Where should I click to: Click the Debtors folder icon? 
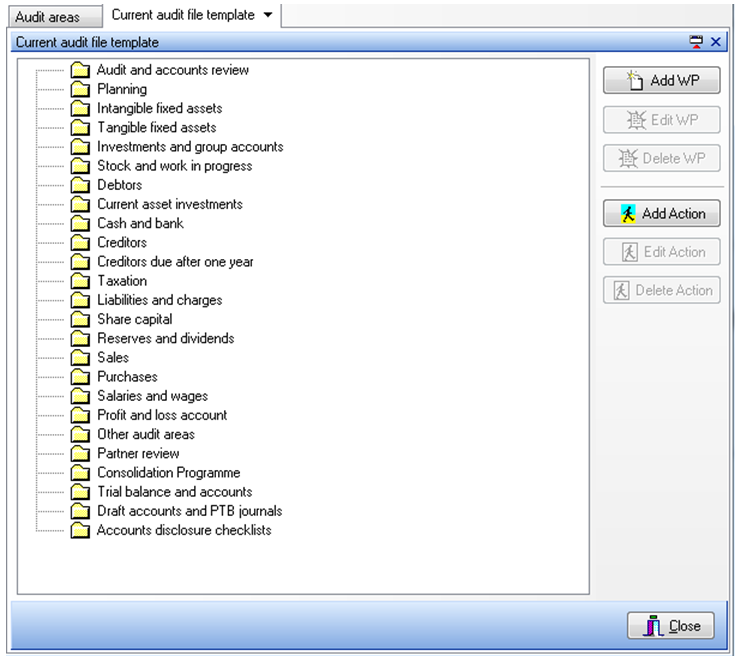coord(80,185)
